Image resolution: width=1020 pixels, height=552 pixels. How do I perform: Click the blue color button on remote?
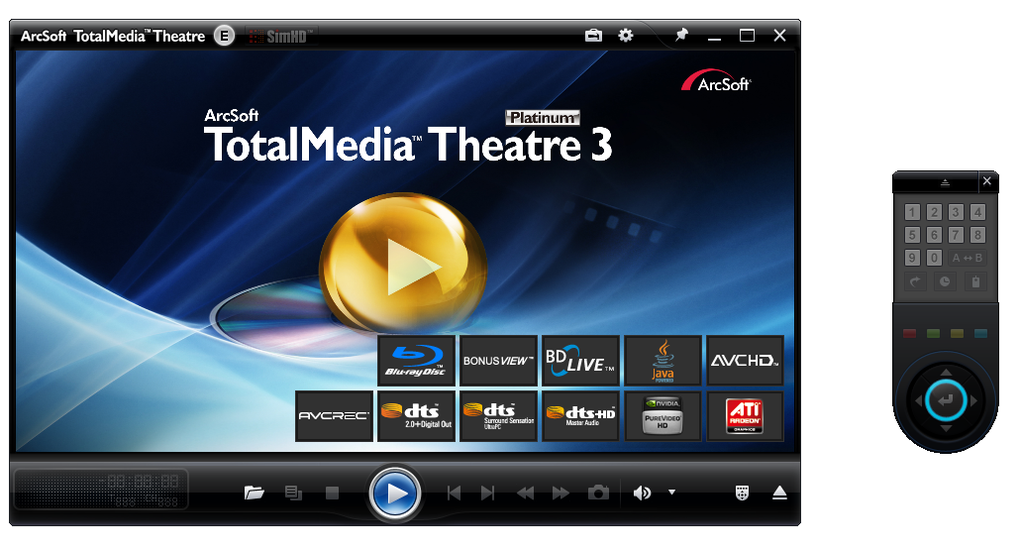coord(981,334)
